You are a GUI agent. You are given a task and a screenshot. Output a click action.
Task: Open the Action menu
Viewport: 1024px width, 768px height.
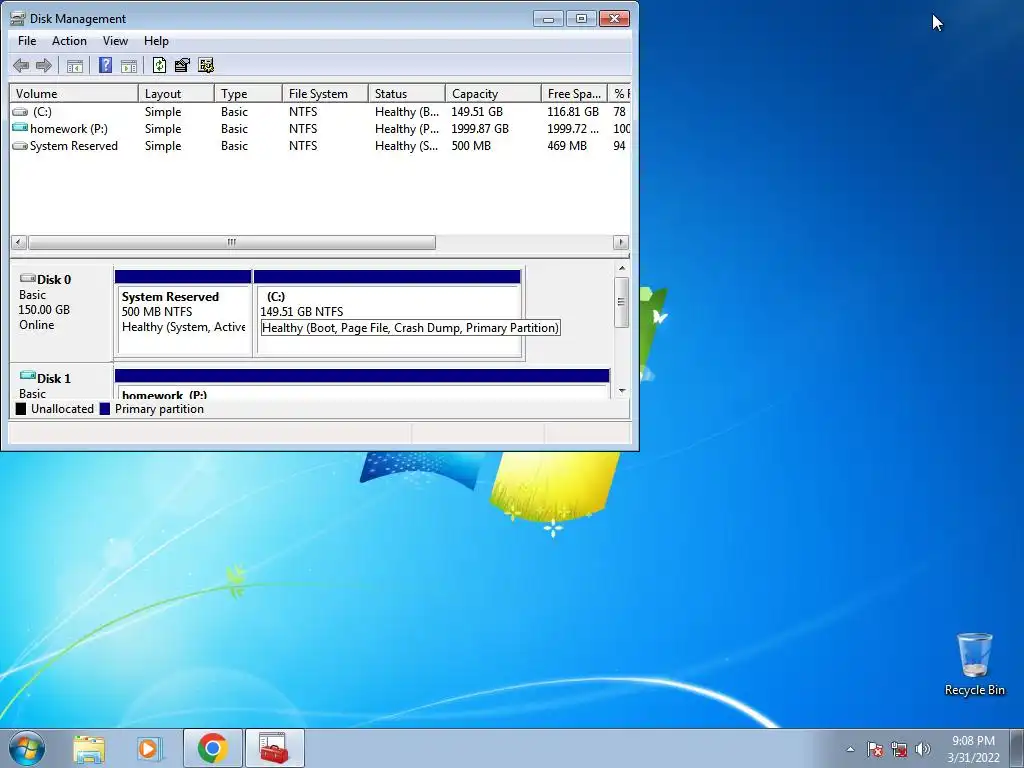69,40
